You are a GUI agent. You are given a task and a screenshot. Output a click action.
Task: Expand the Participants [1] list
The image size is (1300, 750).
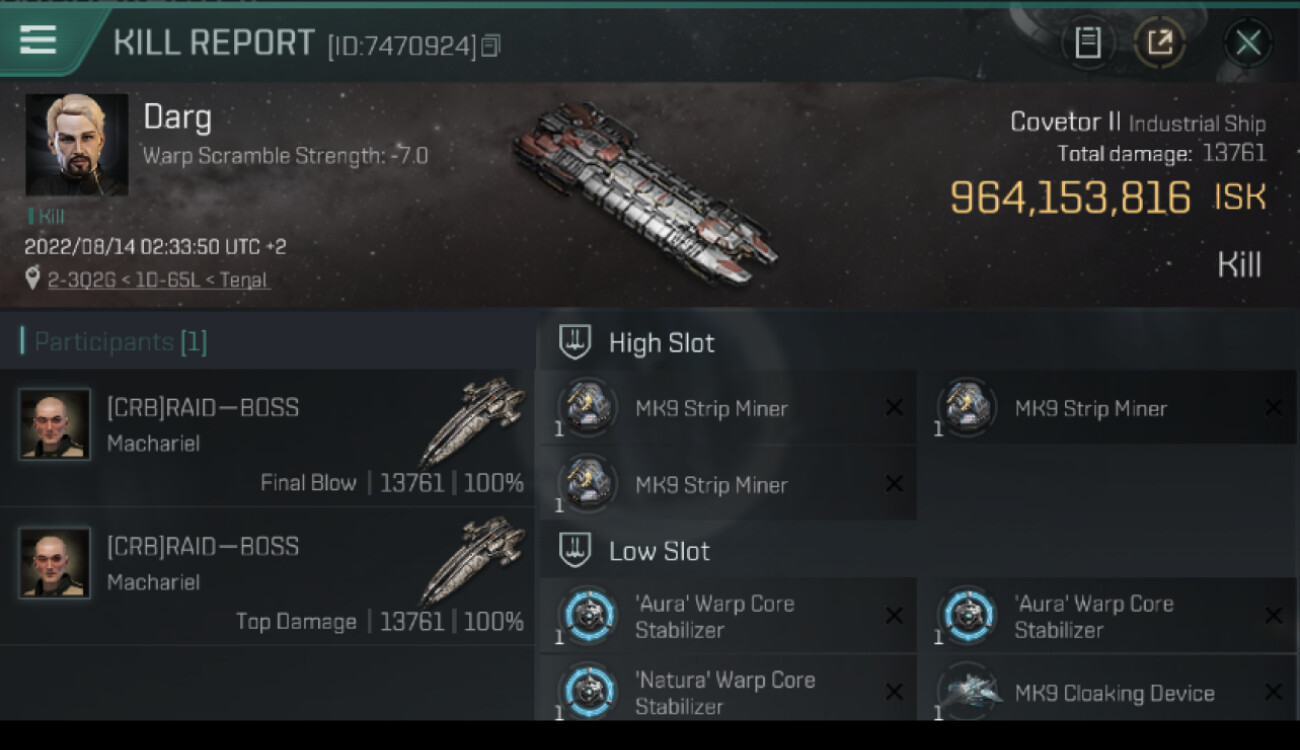(120, 342)
